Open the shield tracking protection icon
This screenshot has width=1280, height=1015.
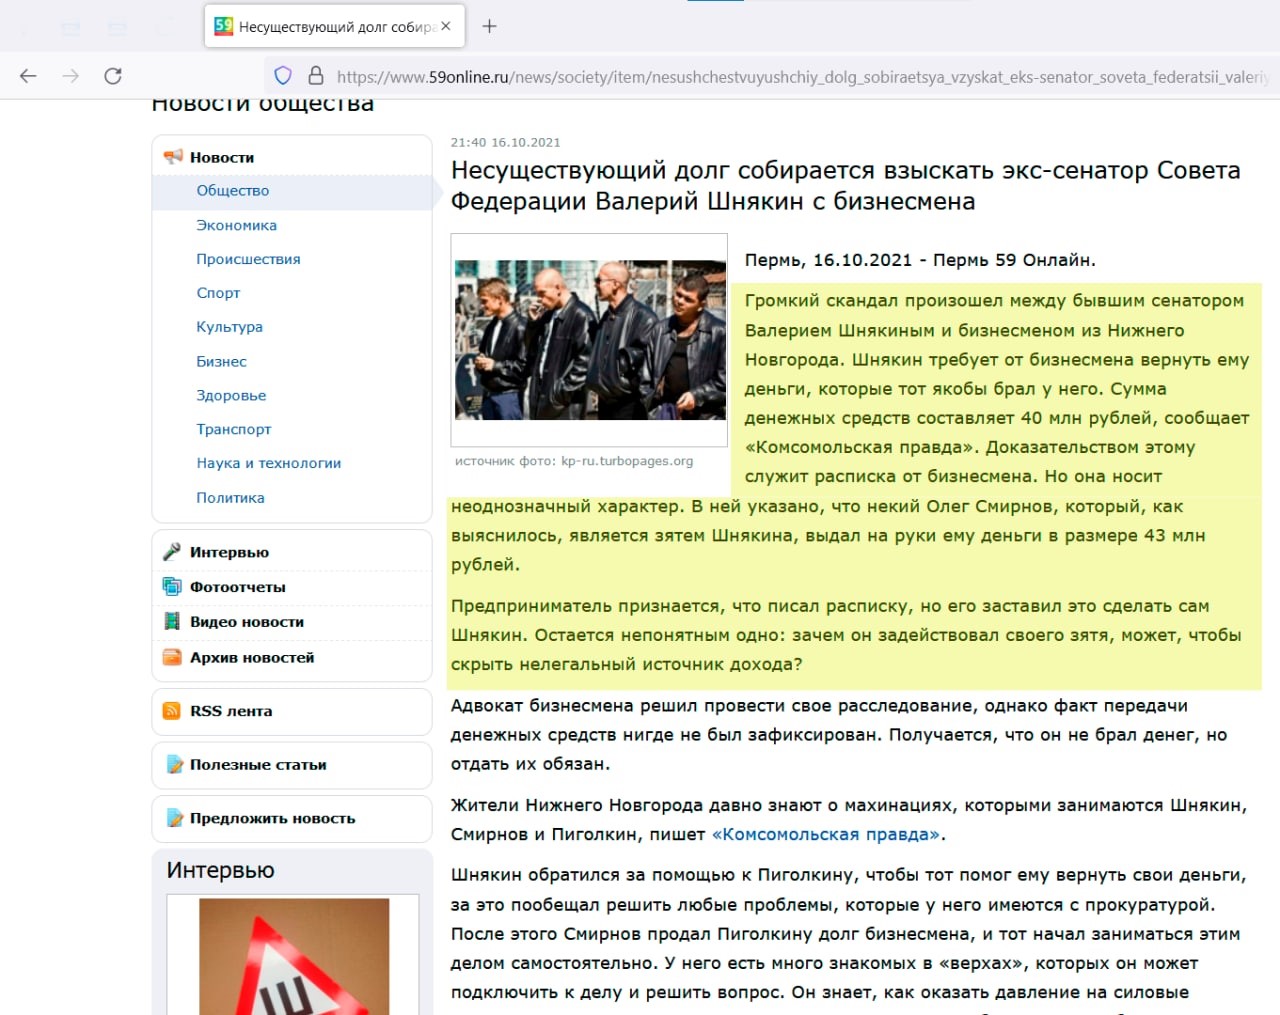pos(283,76)
